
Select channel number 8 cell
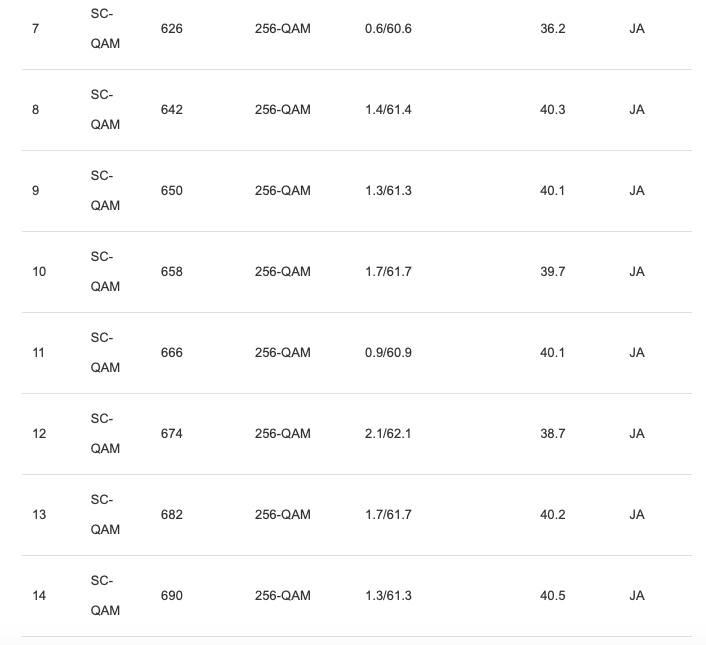pyautogui.click(x=36, y=110)
